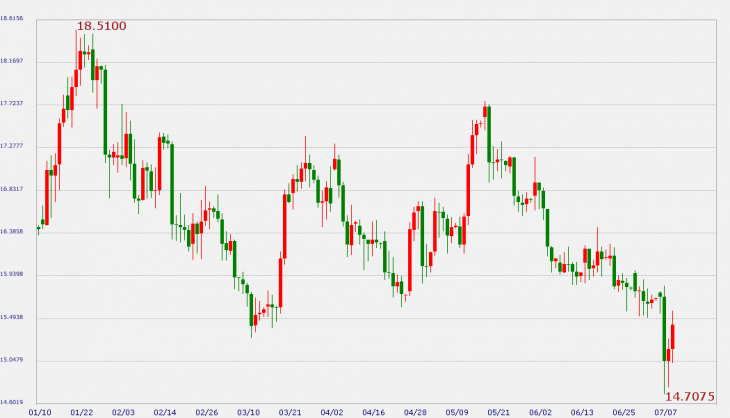Screen dimensions: 730x418
Task: Click the 07/07 date label
Action: [665, 411]
